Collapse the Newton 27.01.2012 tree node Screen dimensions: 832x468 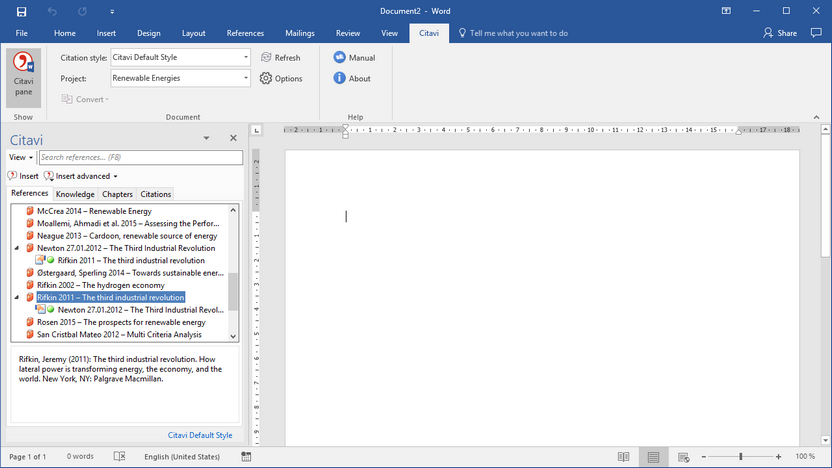(16, 248)
